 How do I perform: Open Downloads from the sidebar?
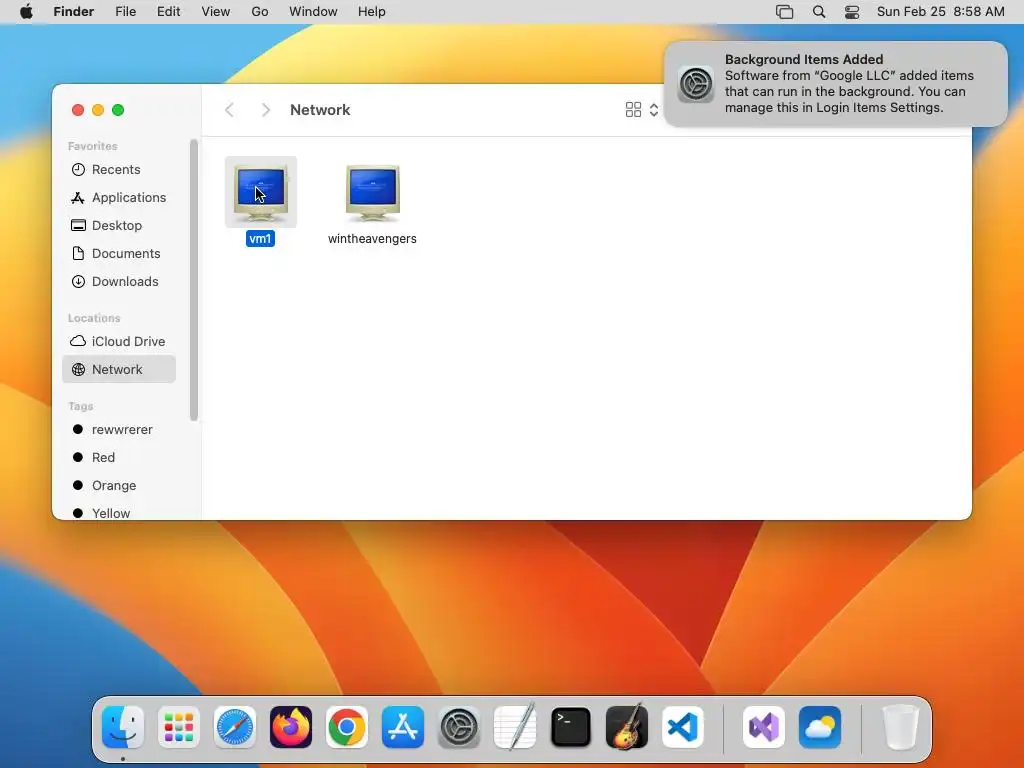(119, 281)
